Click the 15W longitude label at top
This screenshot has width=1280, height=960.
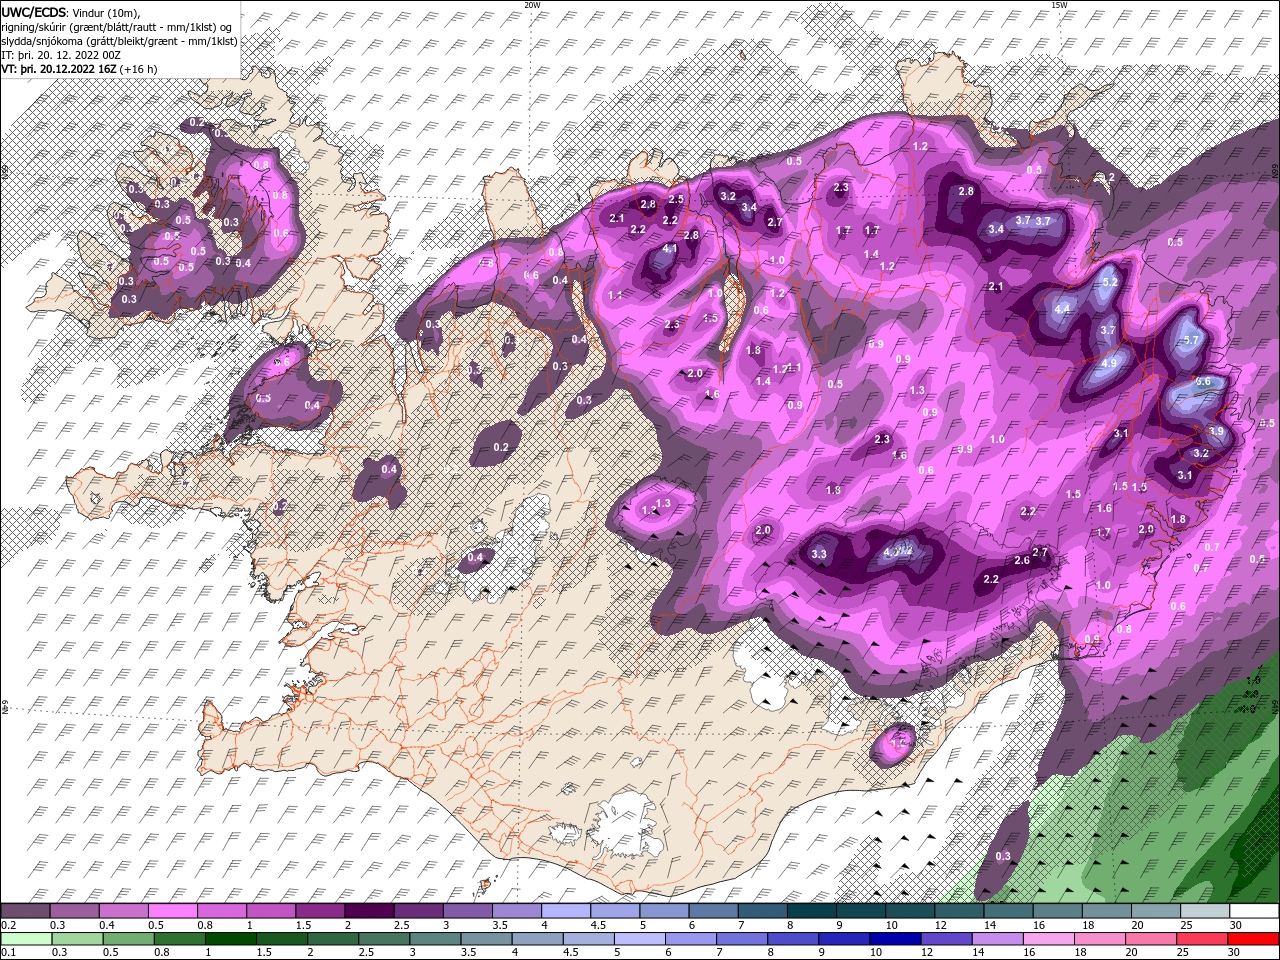1059,5
